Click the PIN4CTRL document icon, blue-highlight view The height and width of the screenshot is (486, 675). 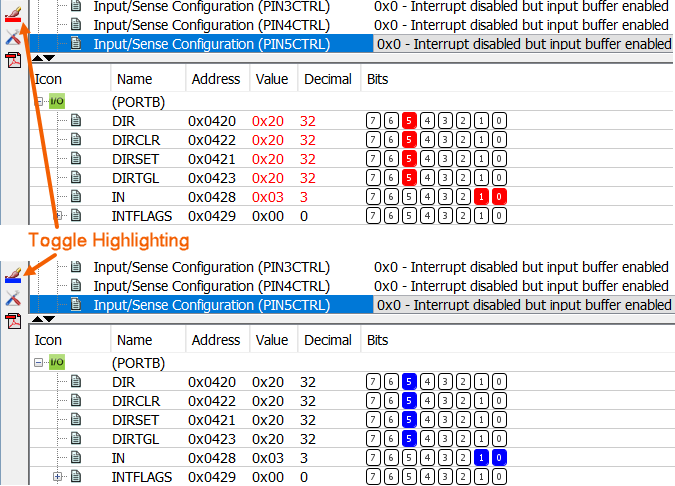point(76,285)
